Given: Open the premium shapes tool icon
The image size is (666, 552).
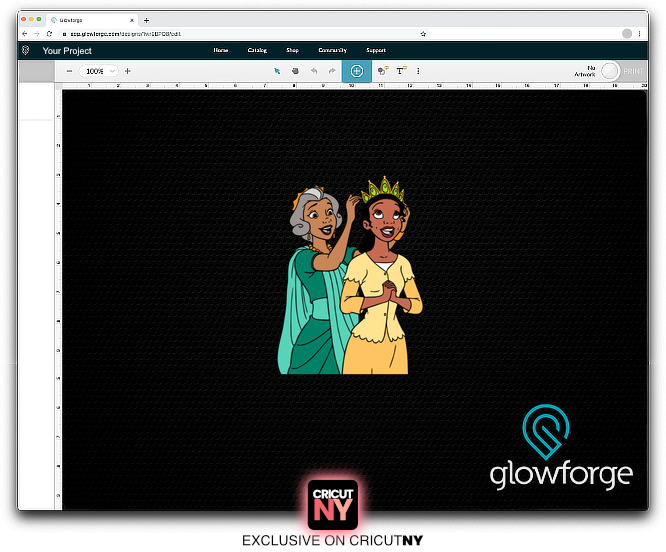Looking at the screenshot, I should [383, 71].
